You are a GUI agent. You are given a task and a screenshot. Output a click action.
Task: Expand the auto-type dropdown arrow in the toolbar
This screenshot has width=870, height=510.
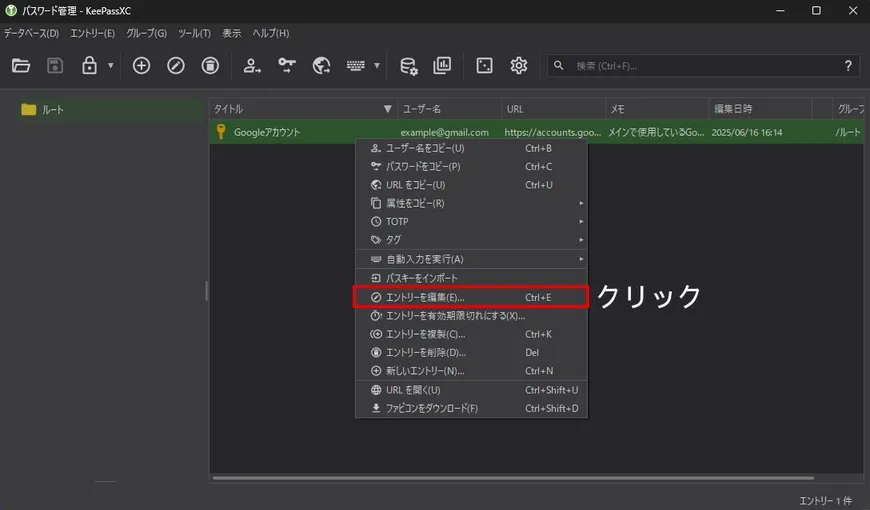(x=377, y=65)
